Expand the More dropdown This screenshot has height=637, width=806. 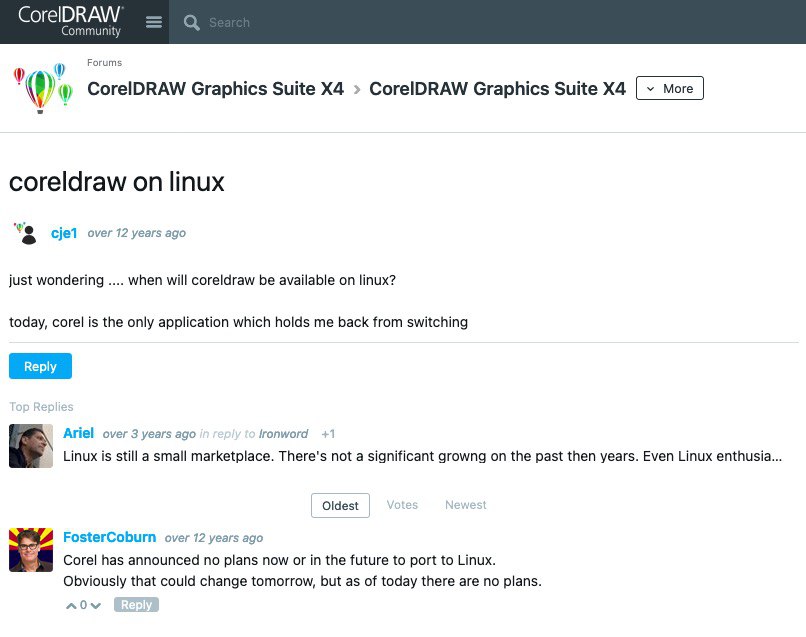670,88
